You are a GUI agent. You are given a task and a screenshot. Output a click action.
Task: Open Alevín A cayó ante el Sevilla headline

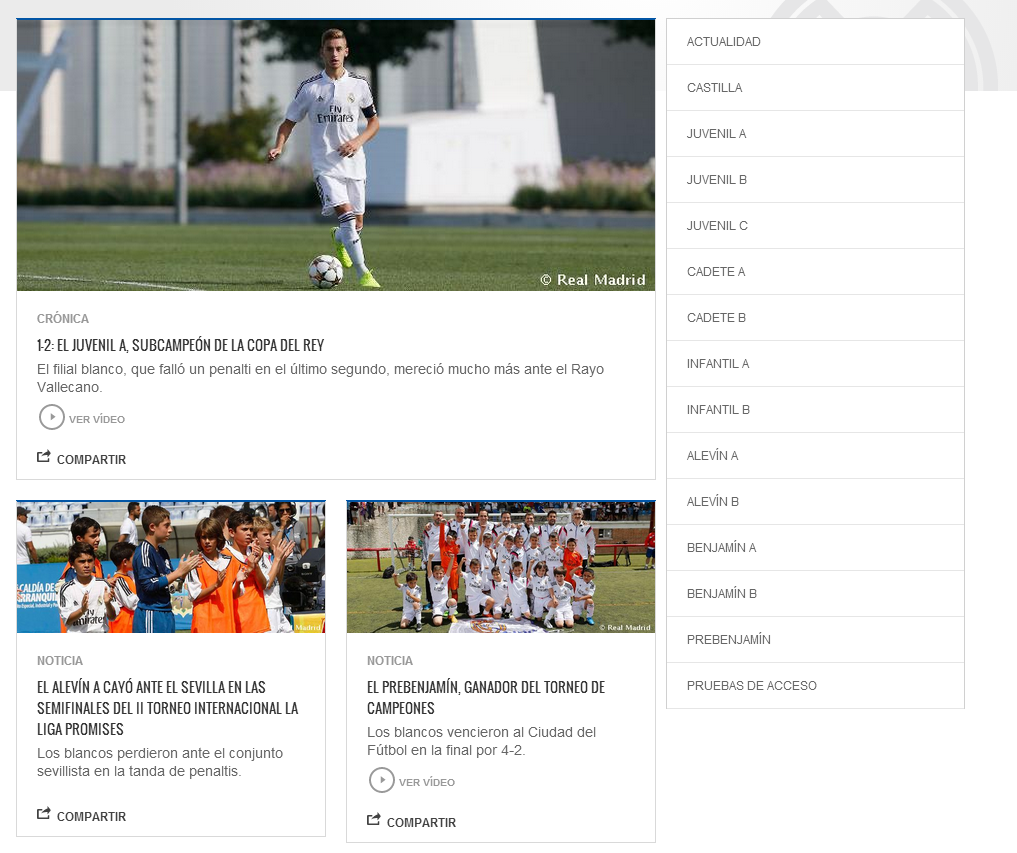(167, 708)
